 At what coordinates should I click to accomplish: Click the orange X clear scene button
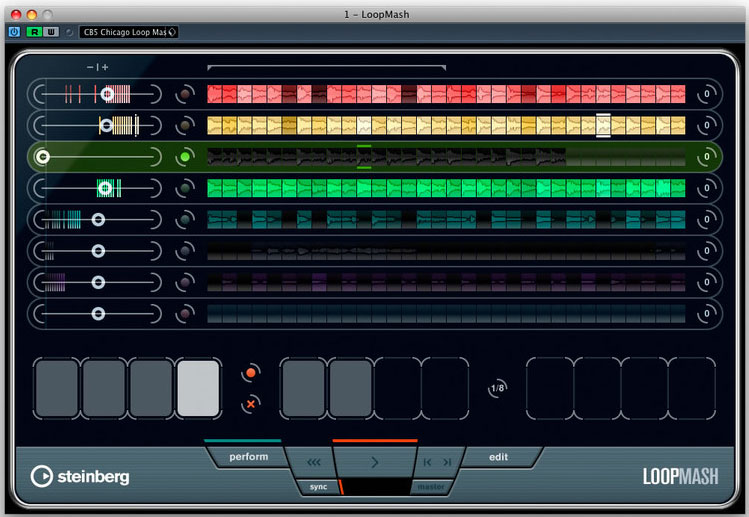(251, 404)
